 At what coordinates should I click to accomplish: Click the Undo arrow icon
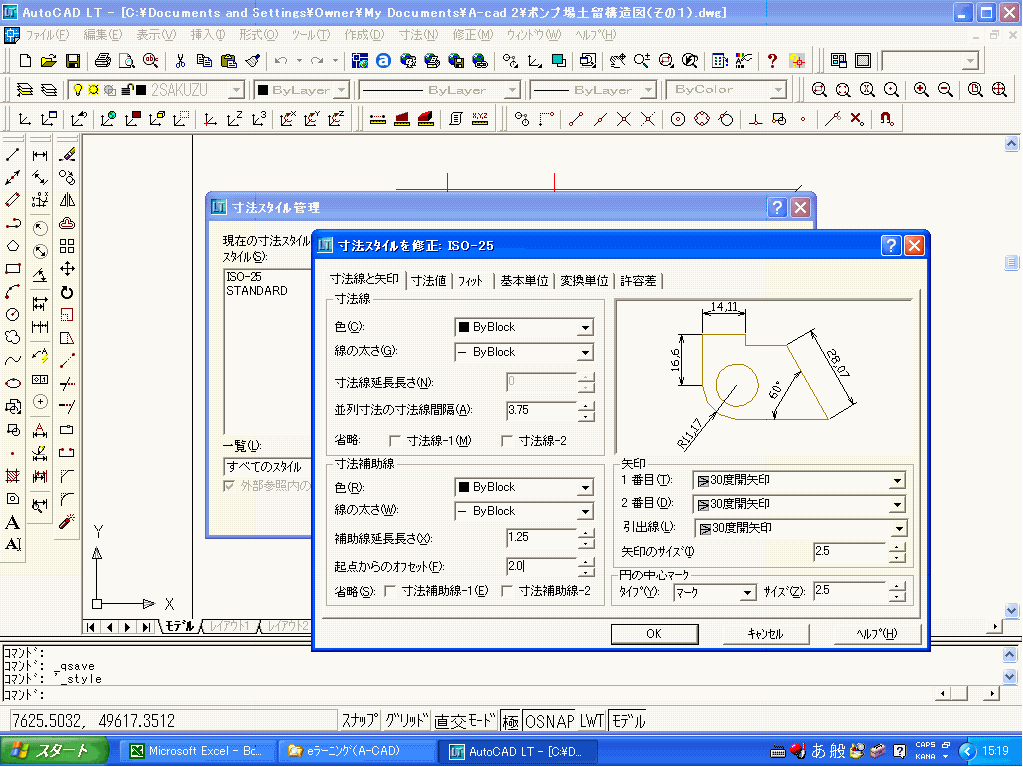click(x=281, y=61)
